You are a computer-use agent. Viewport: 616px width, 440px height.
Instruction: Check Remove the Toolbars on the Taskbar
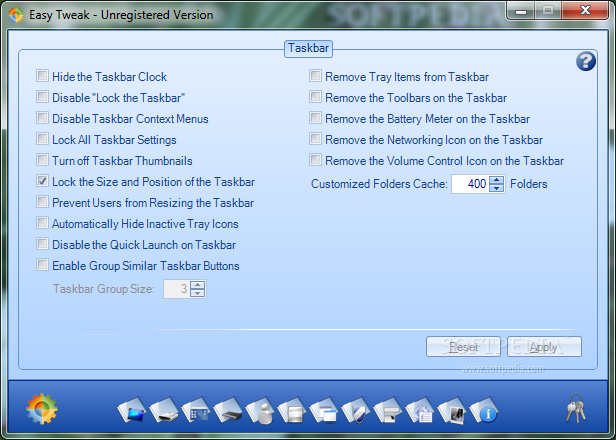(315, 97)
